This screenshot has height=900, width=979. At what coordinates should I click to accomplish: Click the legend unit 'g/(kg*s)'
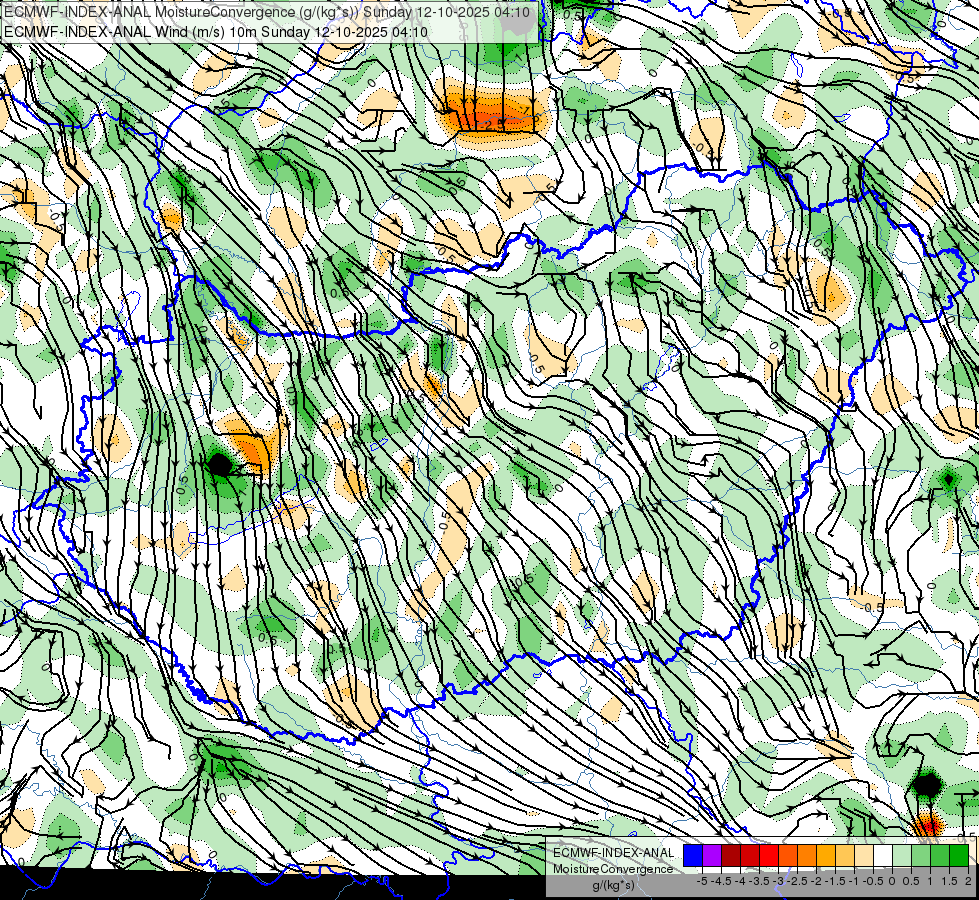[x=613, y=885]
